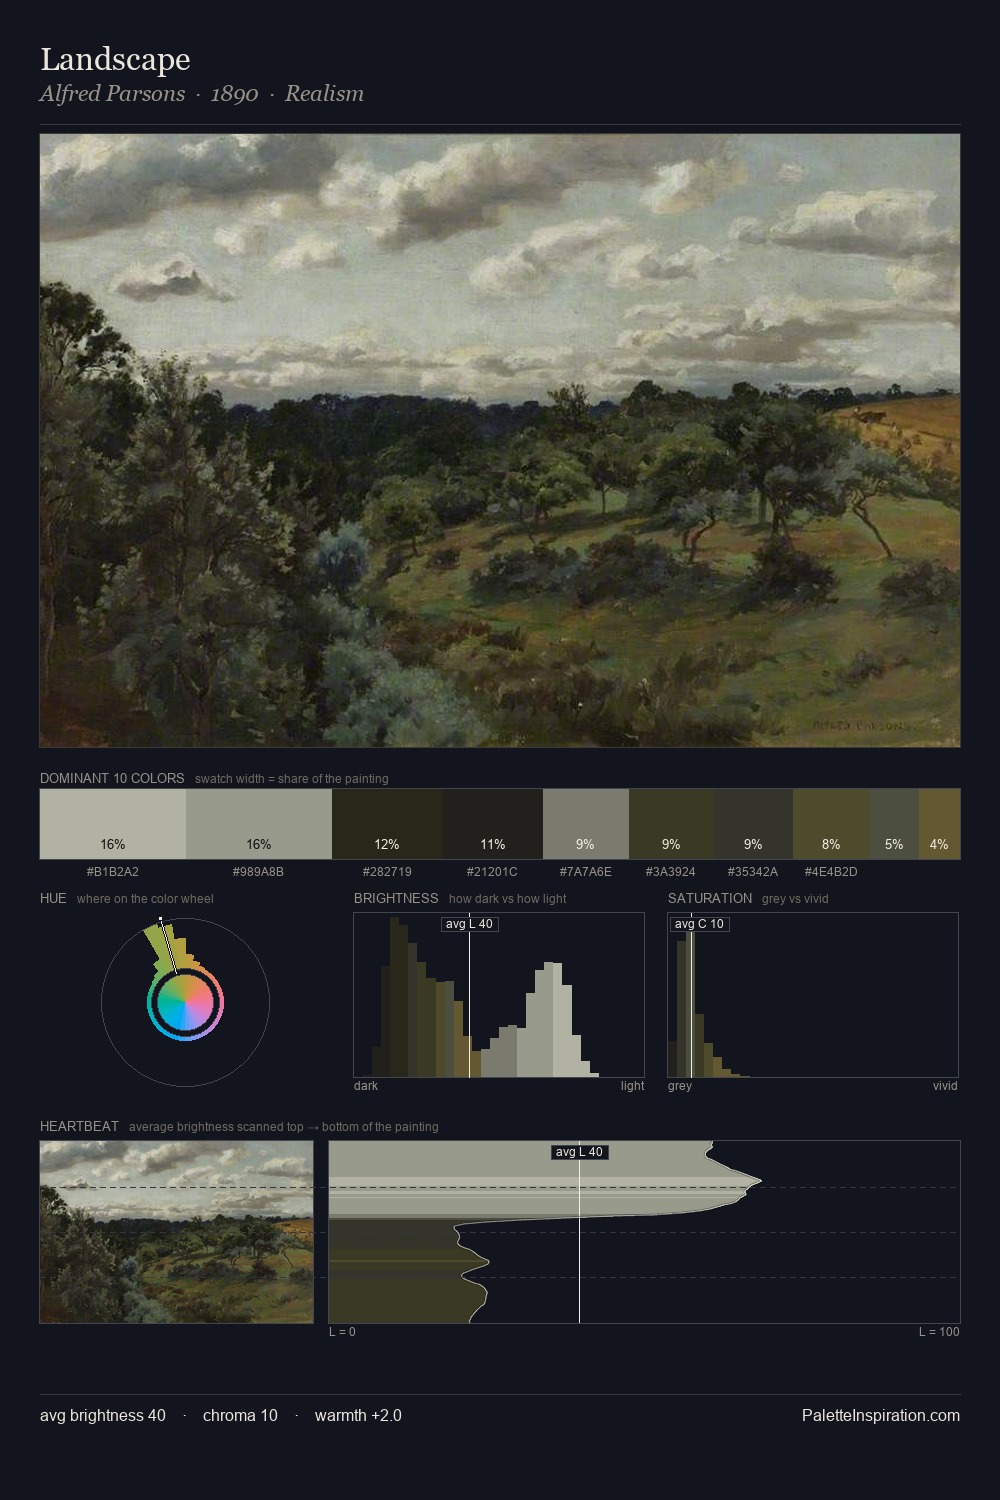Click 'avg brightness 40' in the footer

[x=103, y=1415]
